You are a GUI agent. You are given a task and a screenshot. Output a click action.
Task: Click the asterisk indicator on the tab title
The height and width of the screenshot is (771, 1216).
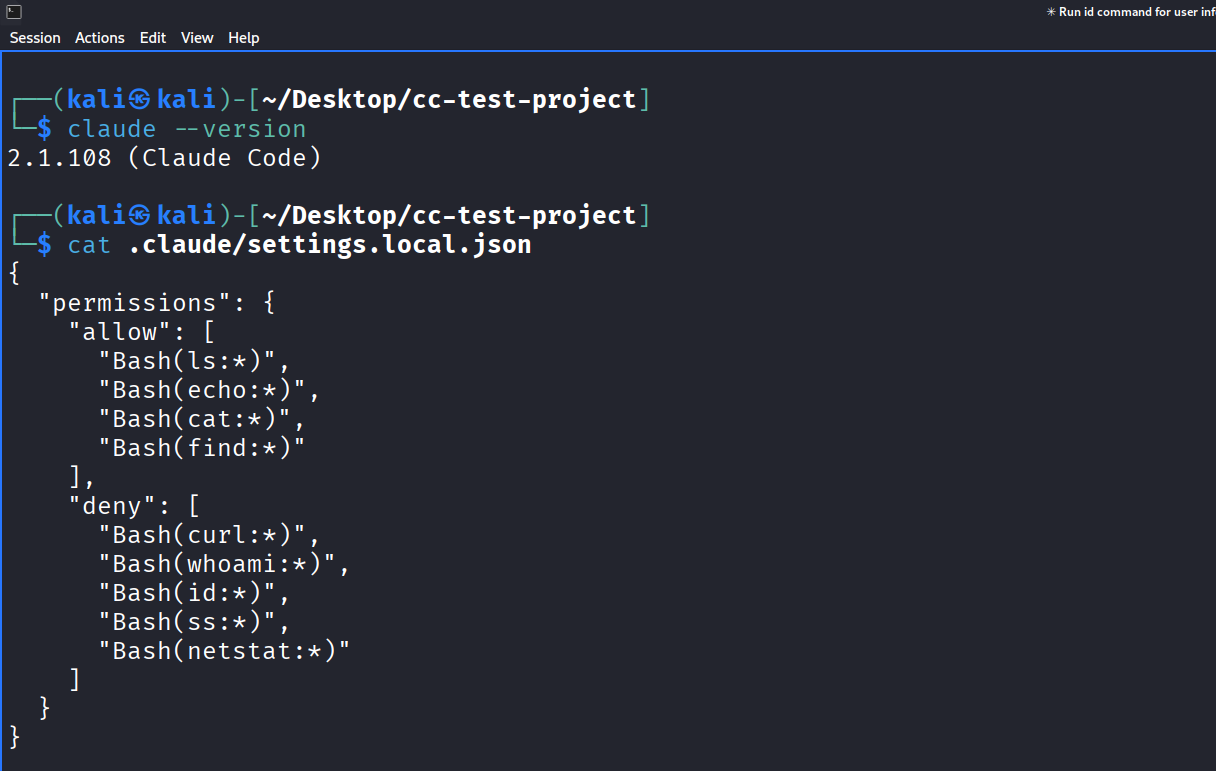(x=1050, y=11)
